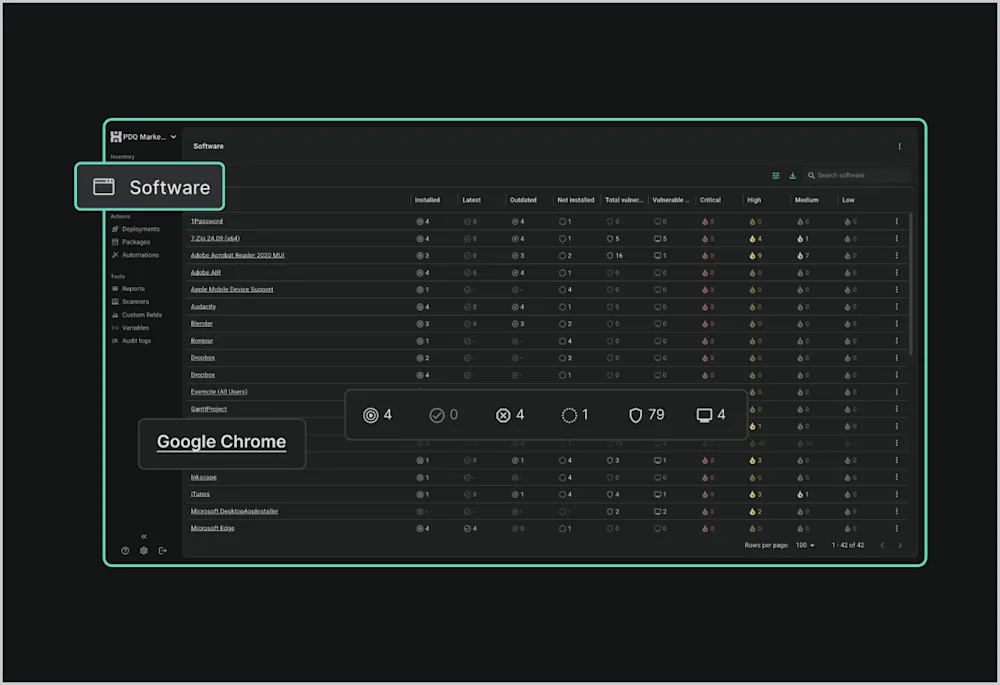
Task: Click the Deployments rocket icon
Action: pos(115,229)
